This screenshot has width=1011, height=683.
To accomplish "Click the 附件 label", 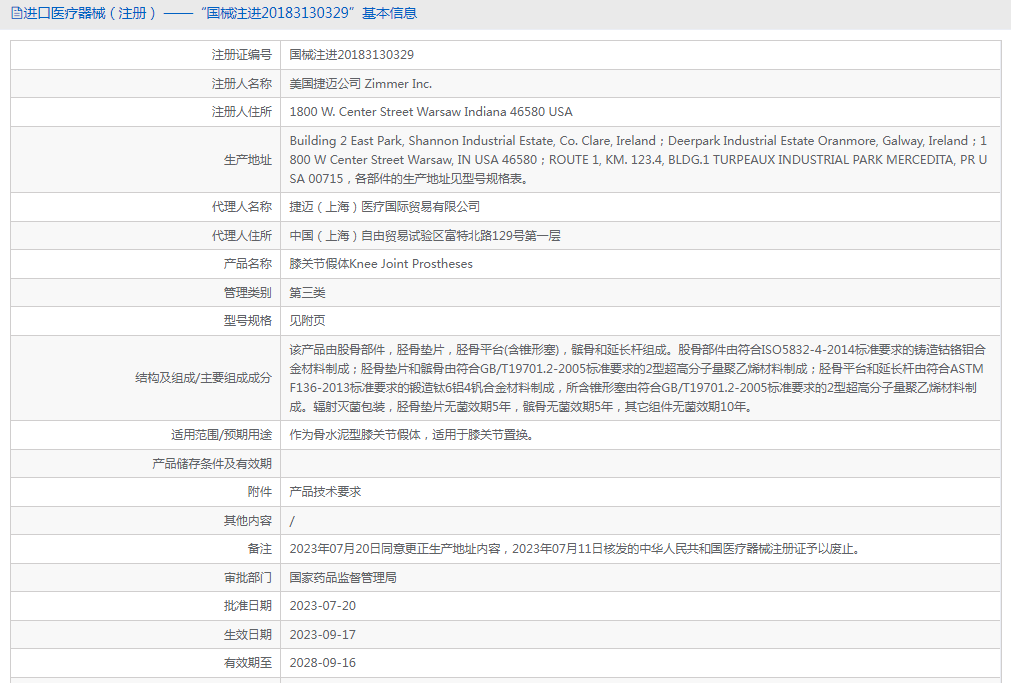I will [x=260, y=491].
